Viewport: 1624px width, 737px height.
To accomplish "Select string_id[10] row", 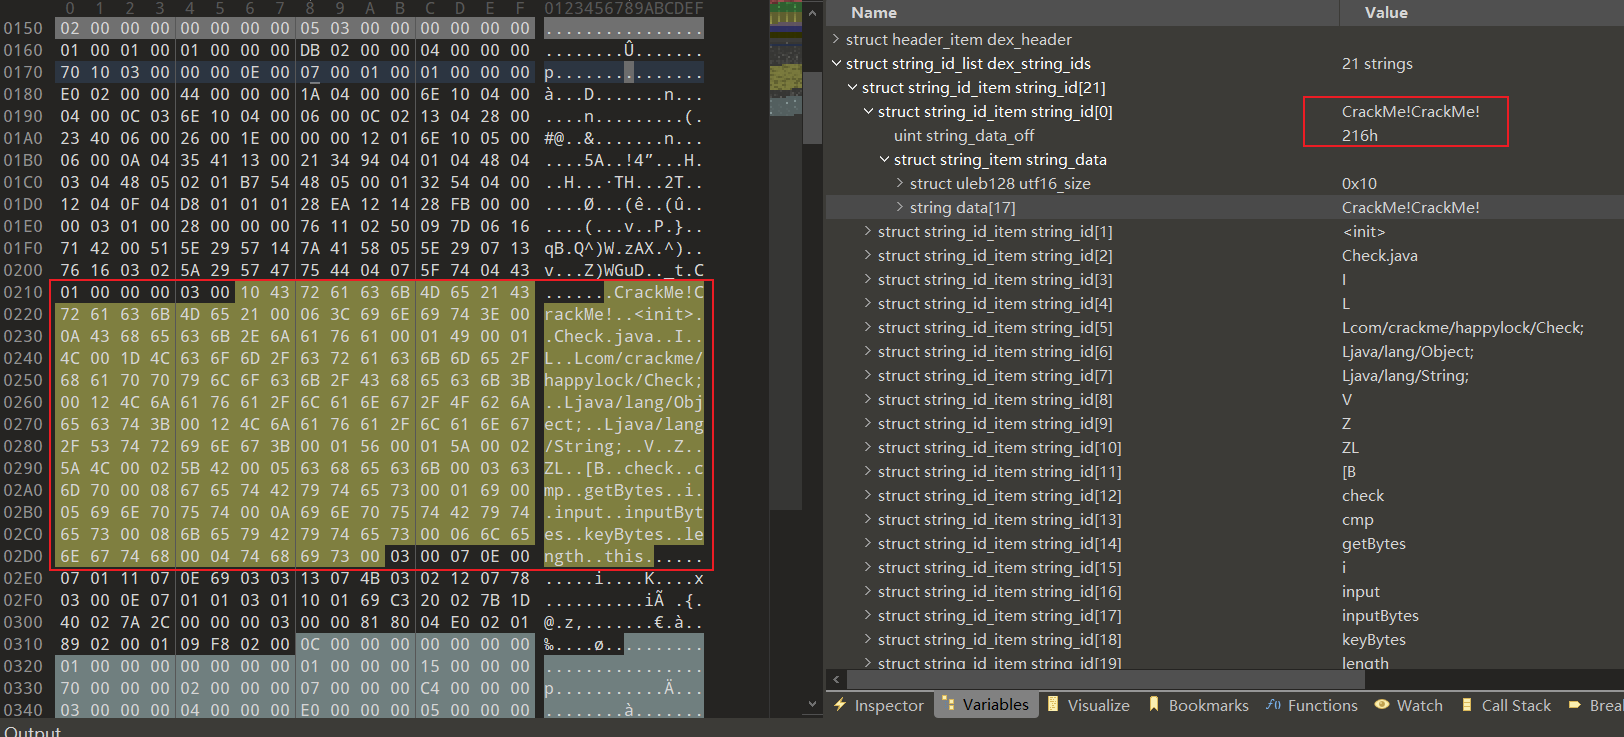I will coord(1225,447).
